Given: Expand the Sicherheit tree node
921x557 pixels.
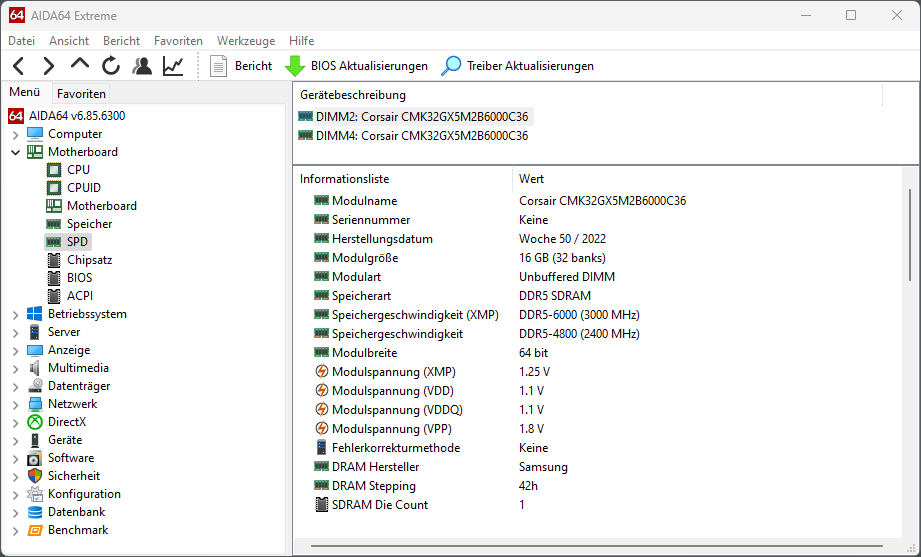Looking at the screenshot, I should click(15, 477).
